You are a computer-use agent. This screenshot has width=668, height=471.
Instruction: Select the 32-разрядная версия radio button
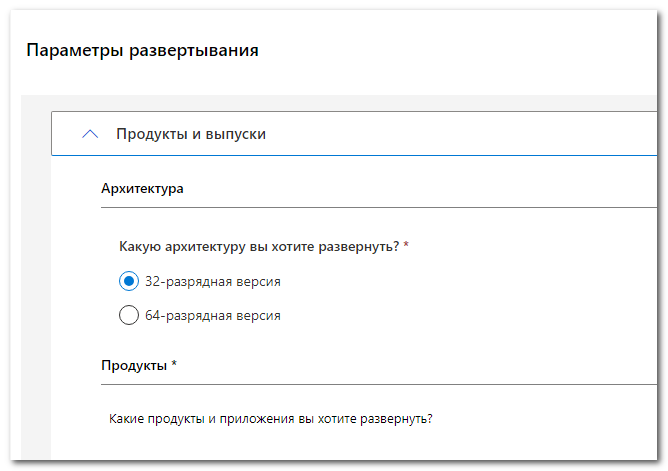[x=129, y=281]
